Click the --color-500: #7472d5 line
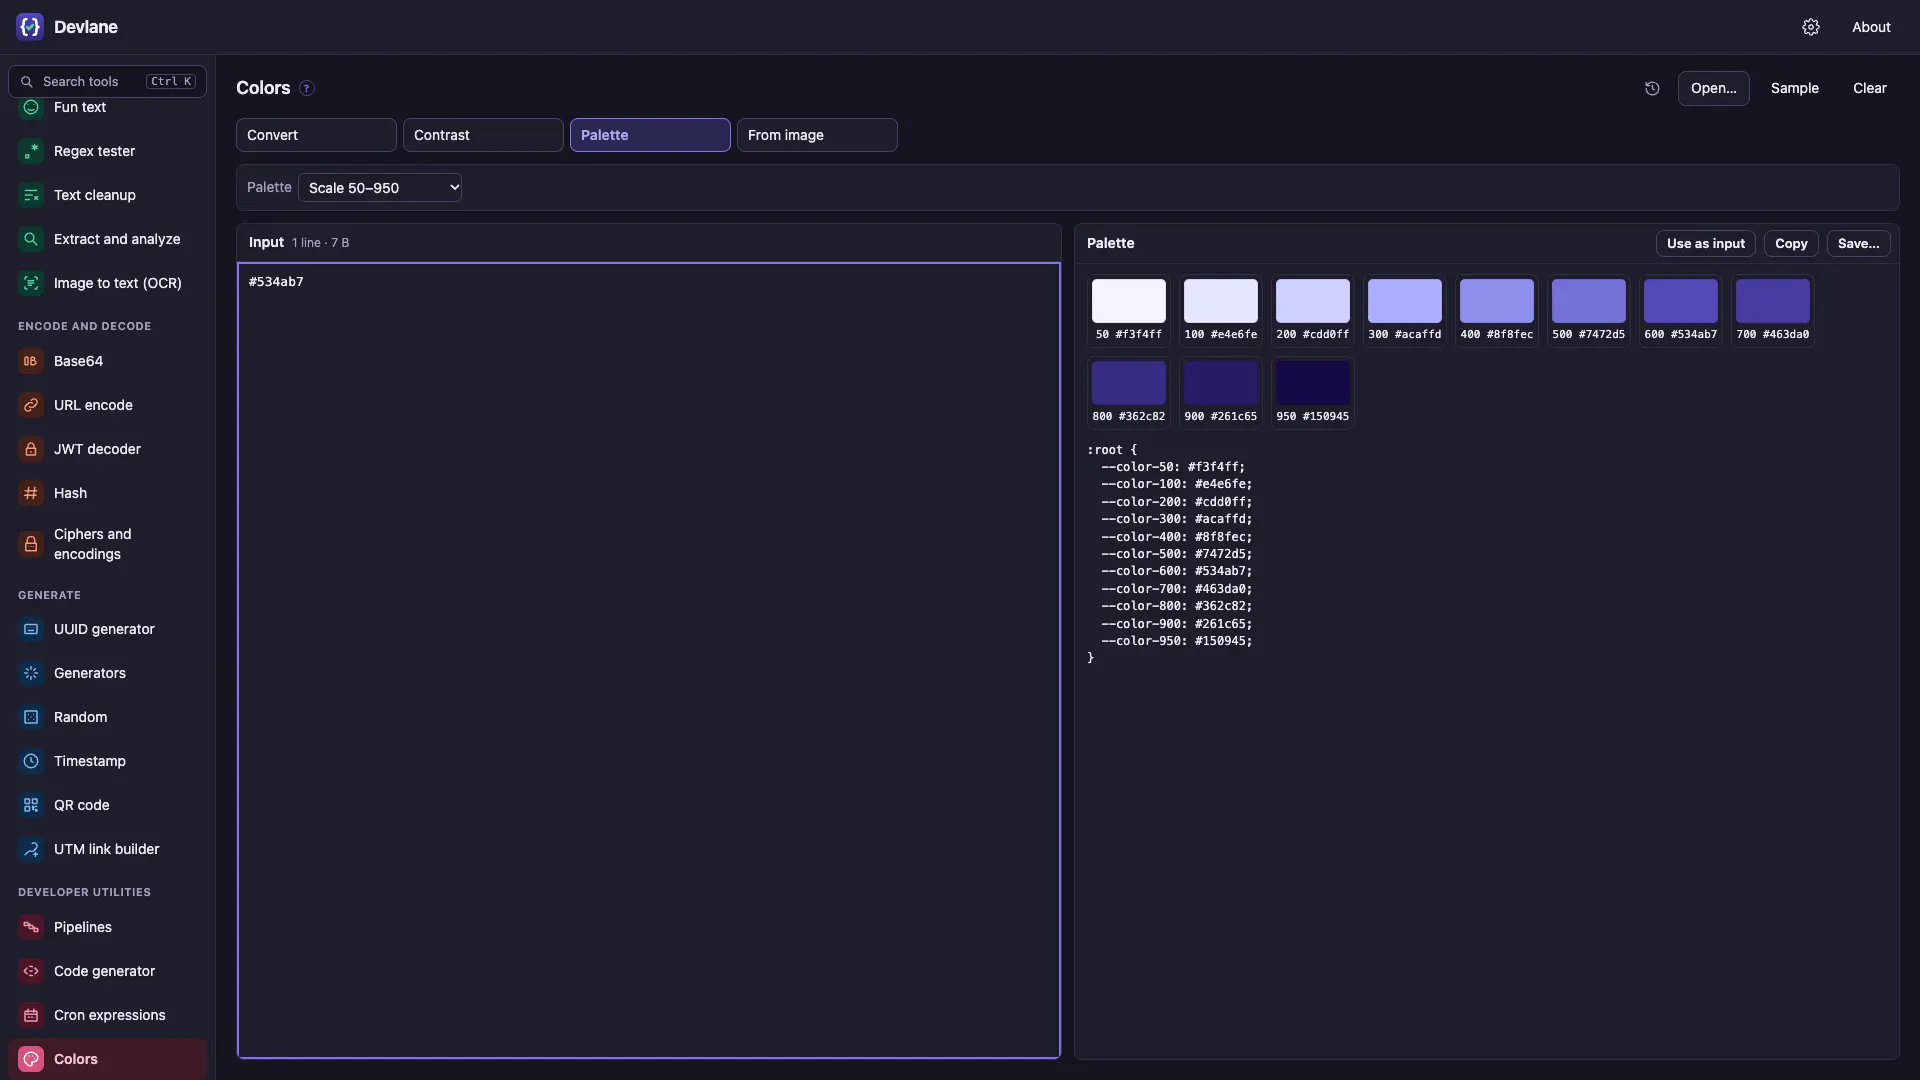 point(1176,554)
